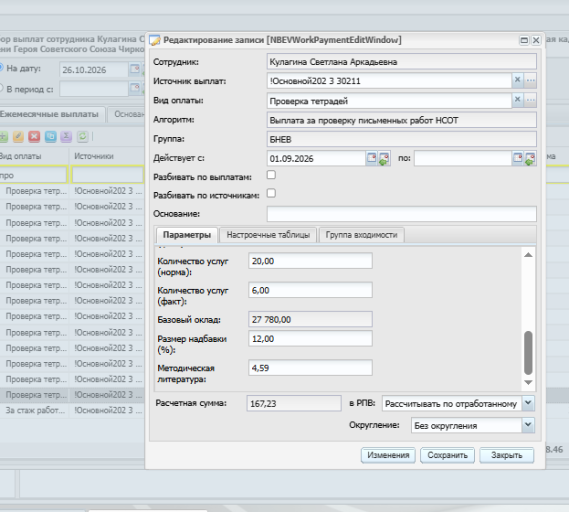The image size is (569, 512).
Task: Click the Сохранить button
Action: [x=447, y=455]
